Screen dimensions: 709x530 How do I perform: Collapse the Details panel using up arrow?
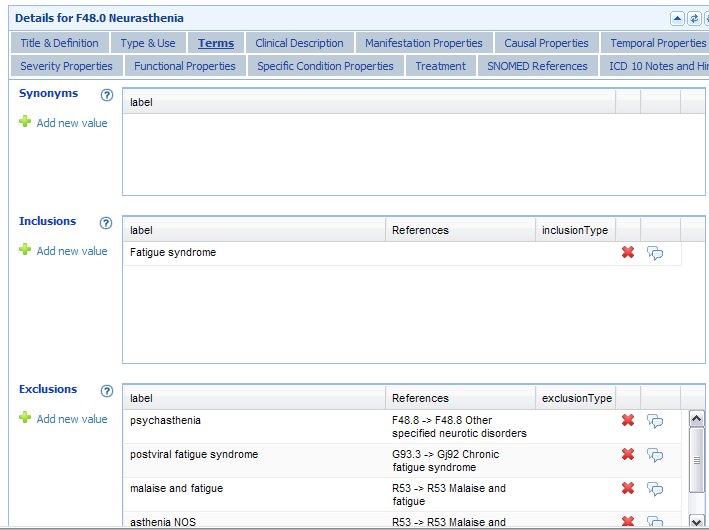click(677, 18)
